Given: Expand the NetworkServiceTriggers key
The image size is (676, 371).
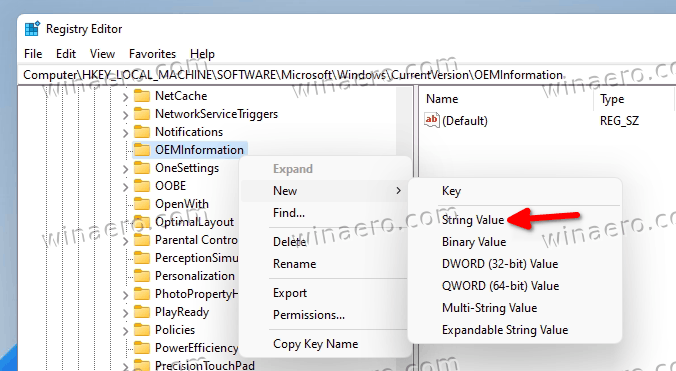Looking at the screenshot, I should click(x=125, y=115).
